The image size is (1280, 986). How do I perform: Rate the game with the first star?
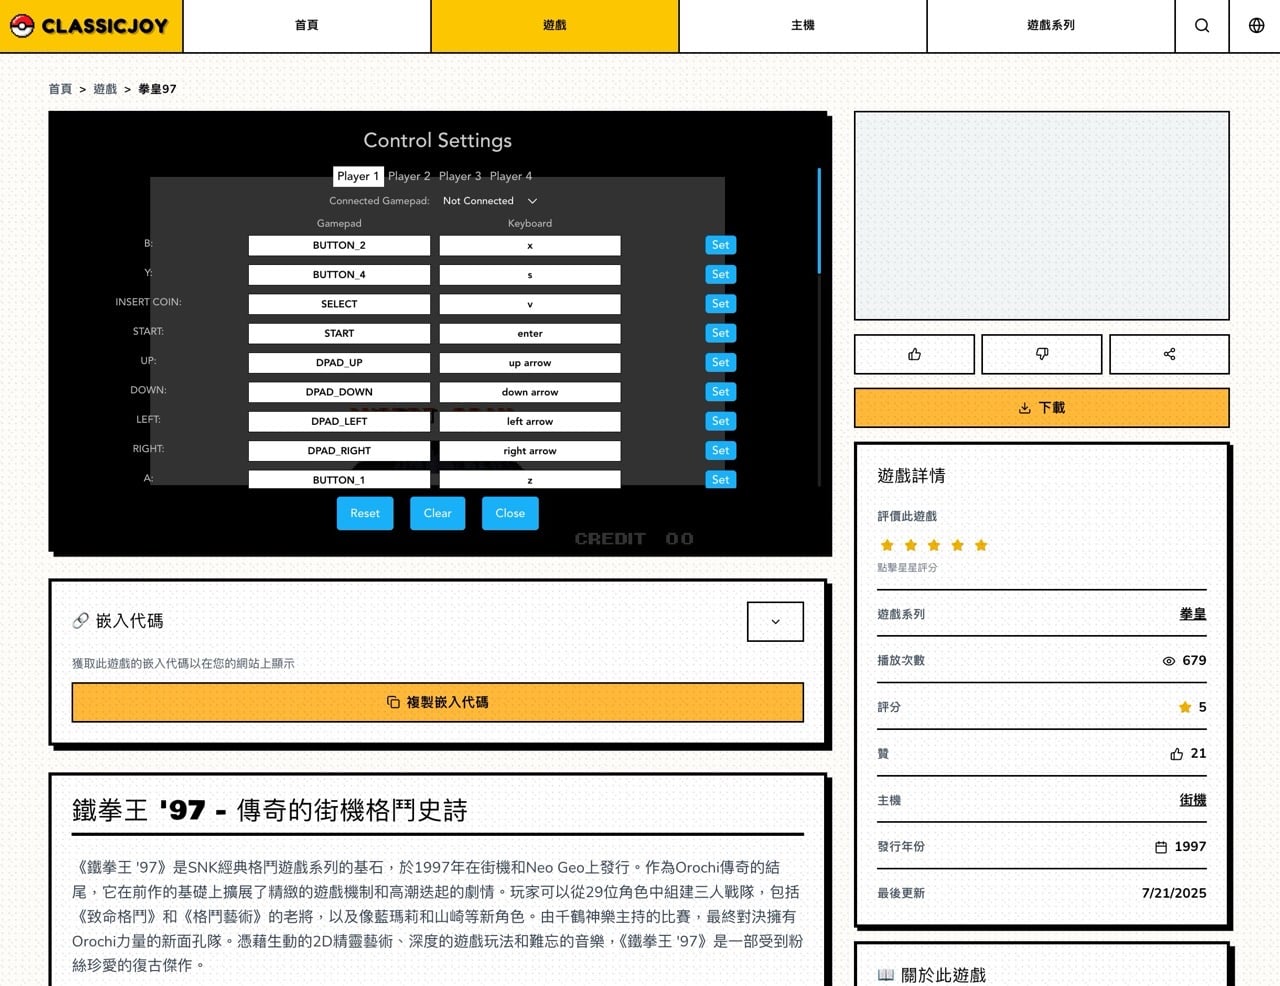887,545
